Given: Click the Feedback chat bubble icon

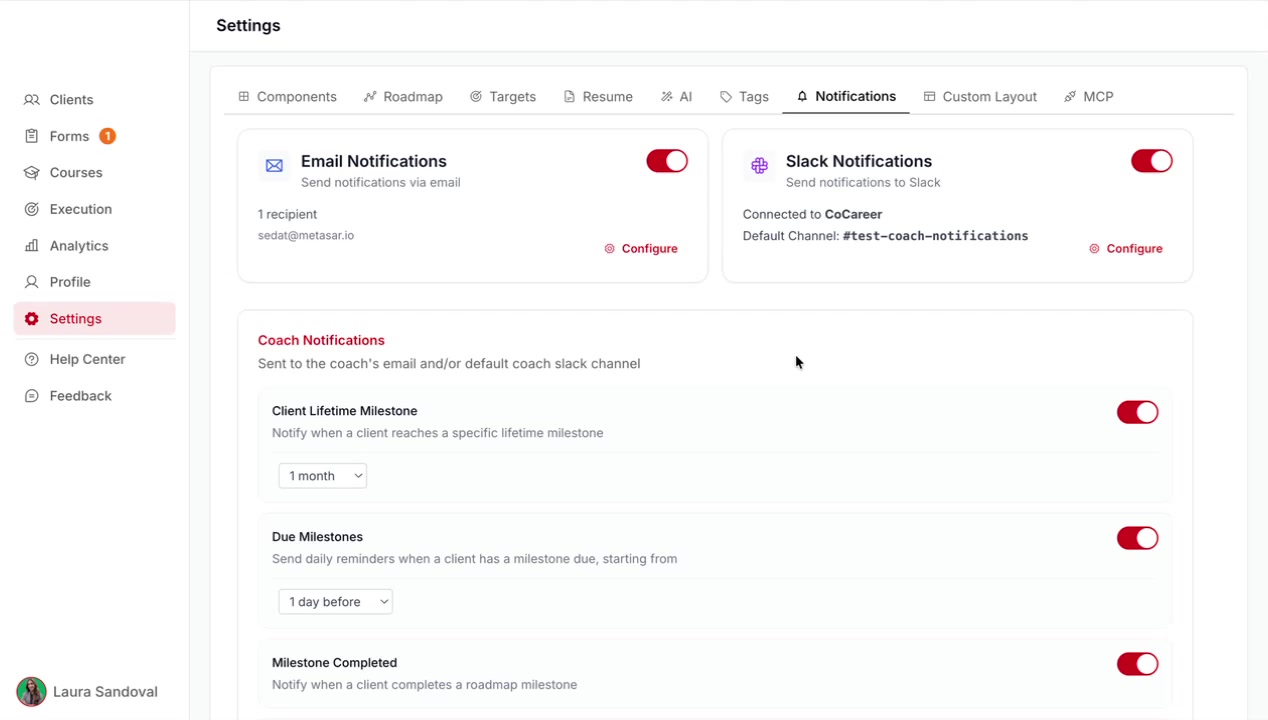Looking at the screenshot, I should pyautogui.click(x=32, y=396).
